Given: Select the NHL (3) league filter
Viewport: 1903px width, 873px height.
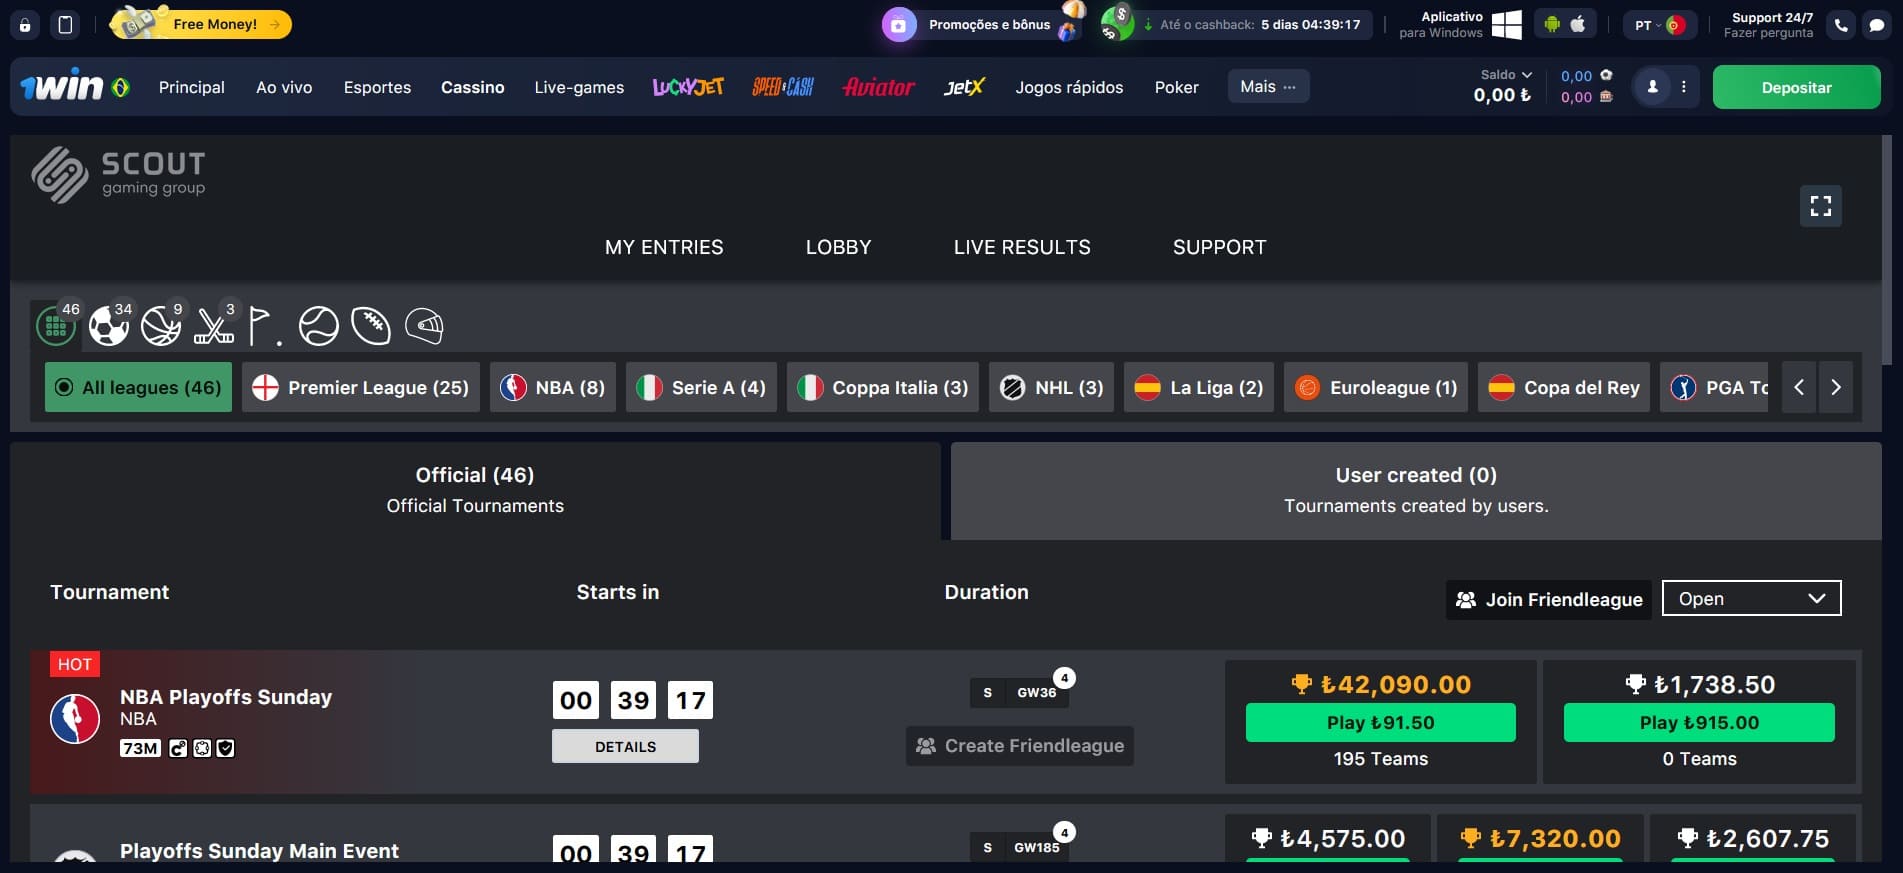Looking at the screenshot, I should tap(1052, 387).
